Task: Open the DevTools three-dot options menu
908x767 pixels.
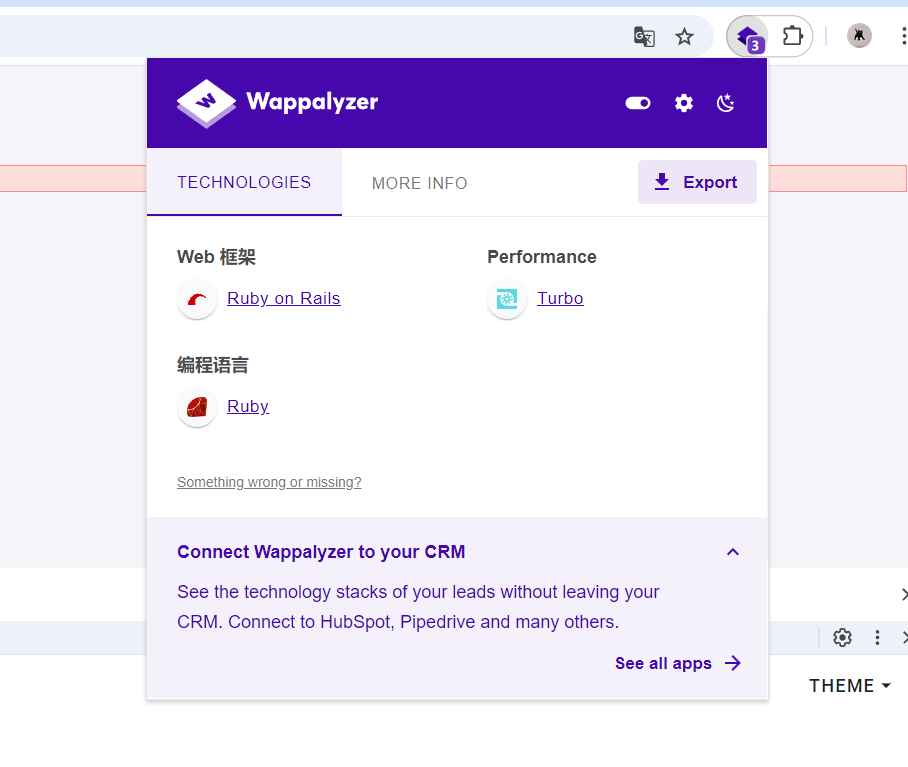Action: 877,637
